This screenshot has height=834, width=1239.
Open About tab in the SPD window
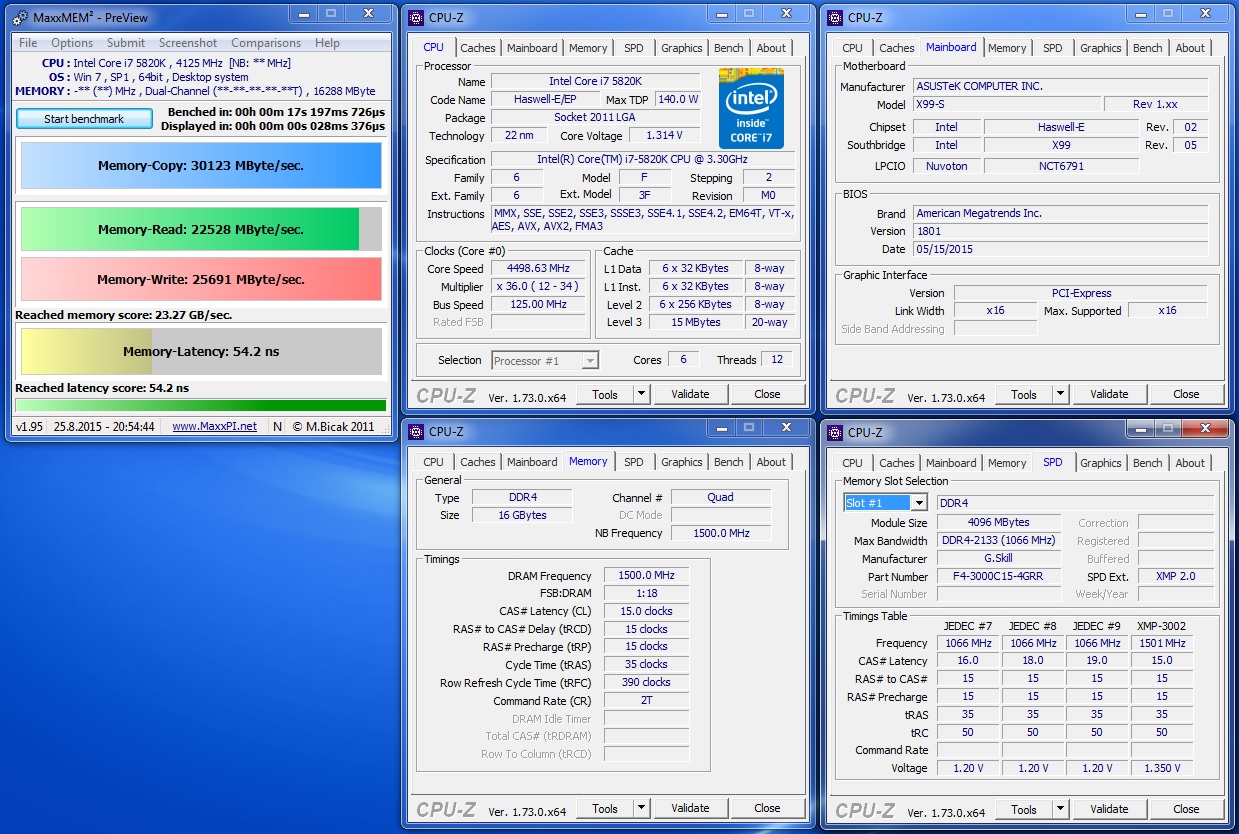[x=1190, y=463]
